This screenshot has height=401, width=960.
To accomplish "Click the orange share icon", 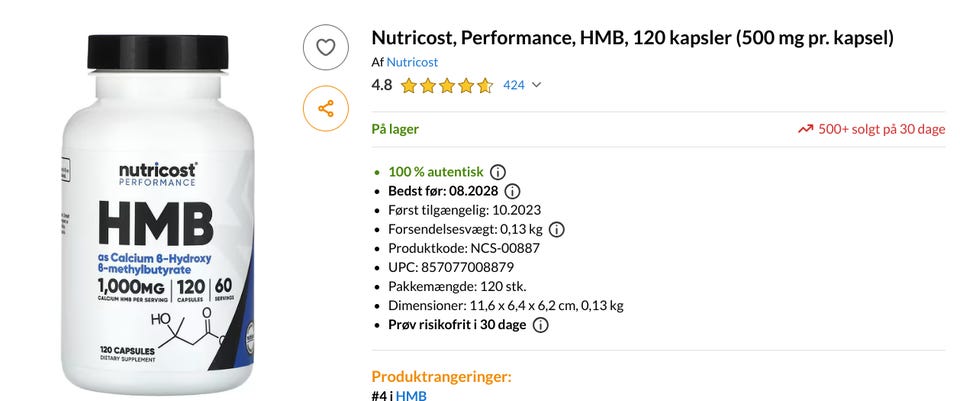I will (x=325, y=108).
